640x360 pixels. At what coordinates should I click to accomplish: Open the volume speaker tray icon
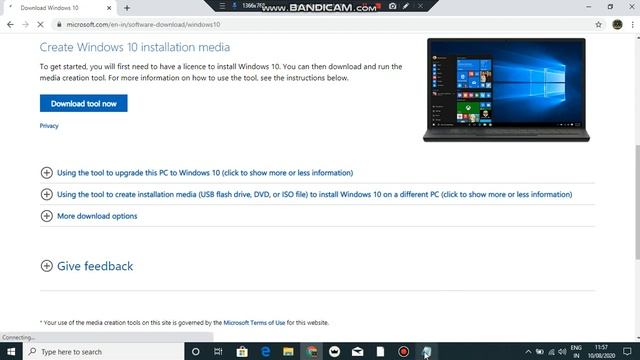click(562, 351)
